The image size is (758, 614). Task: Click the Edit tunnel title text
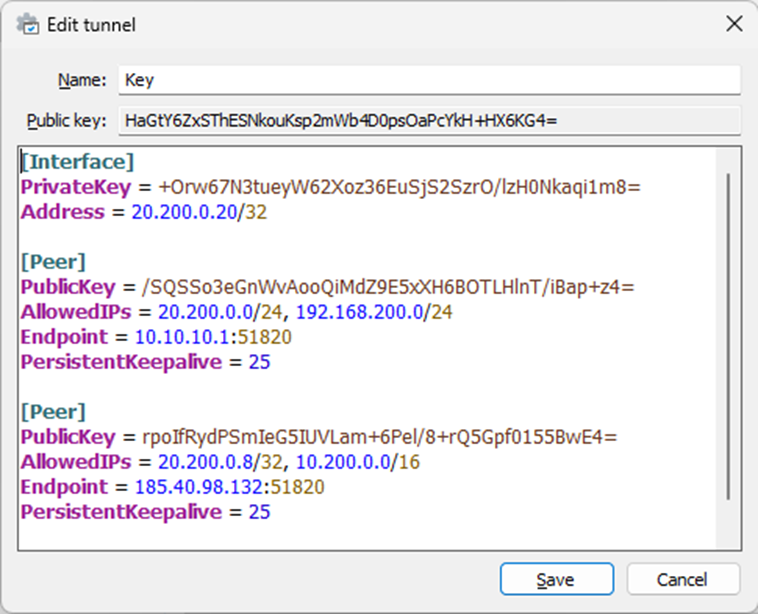[91, 25]
